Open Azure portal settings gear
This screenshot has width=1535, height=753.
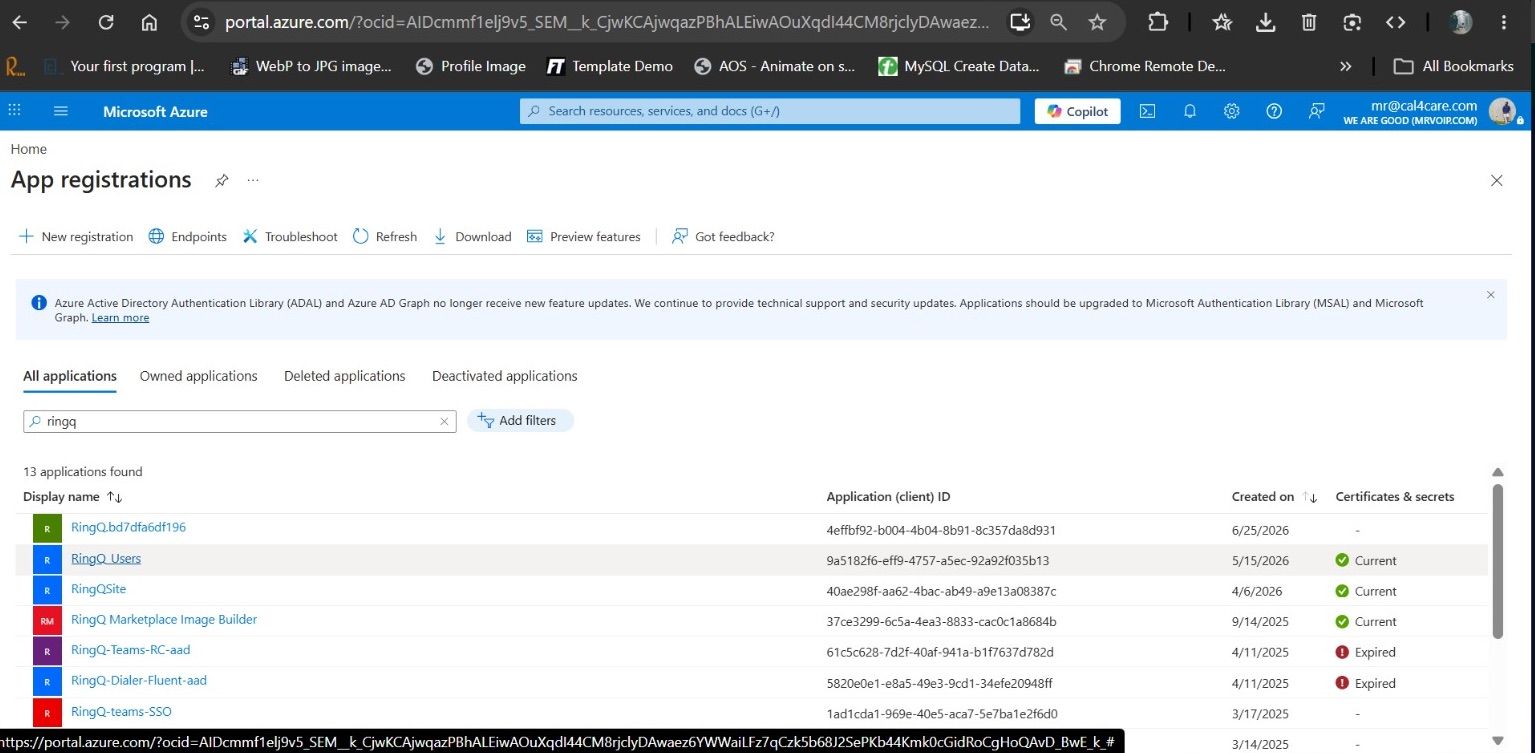(x=1232, y=111)
